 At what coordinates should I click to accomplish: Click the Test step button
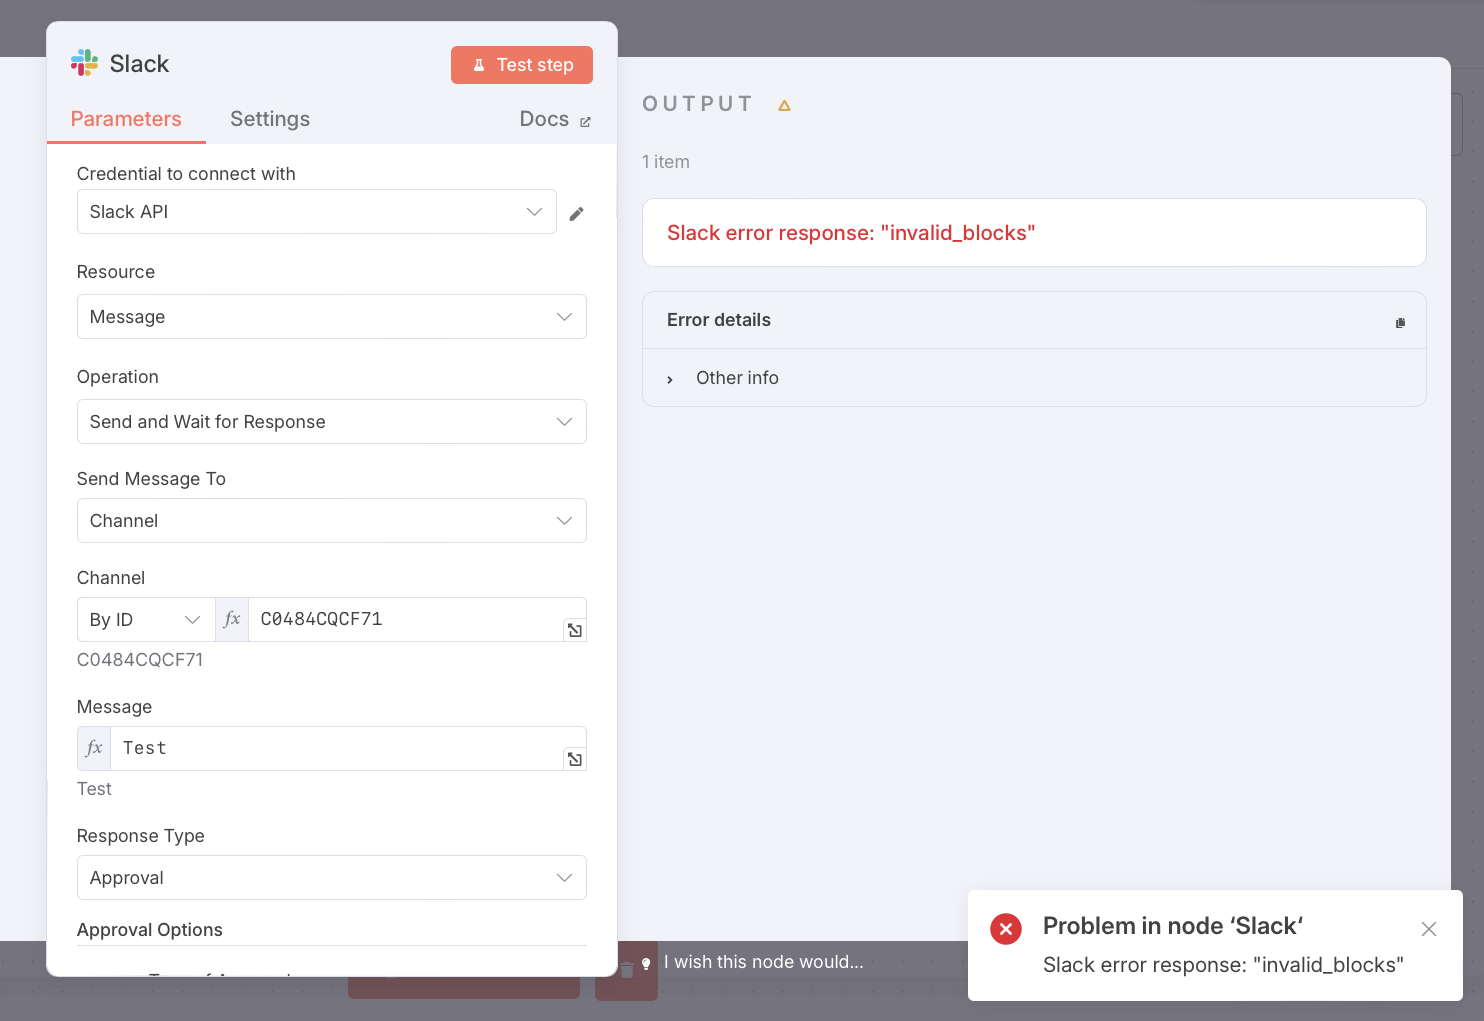pos(522,65)
